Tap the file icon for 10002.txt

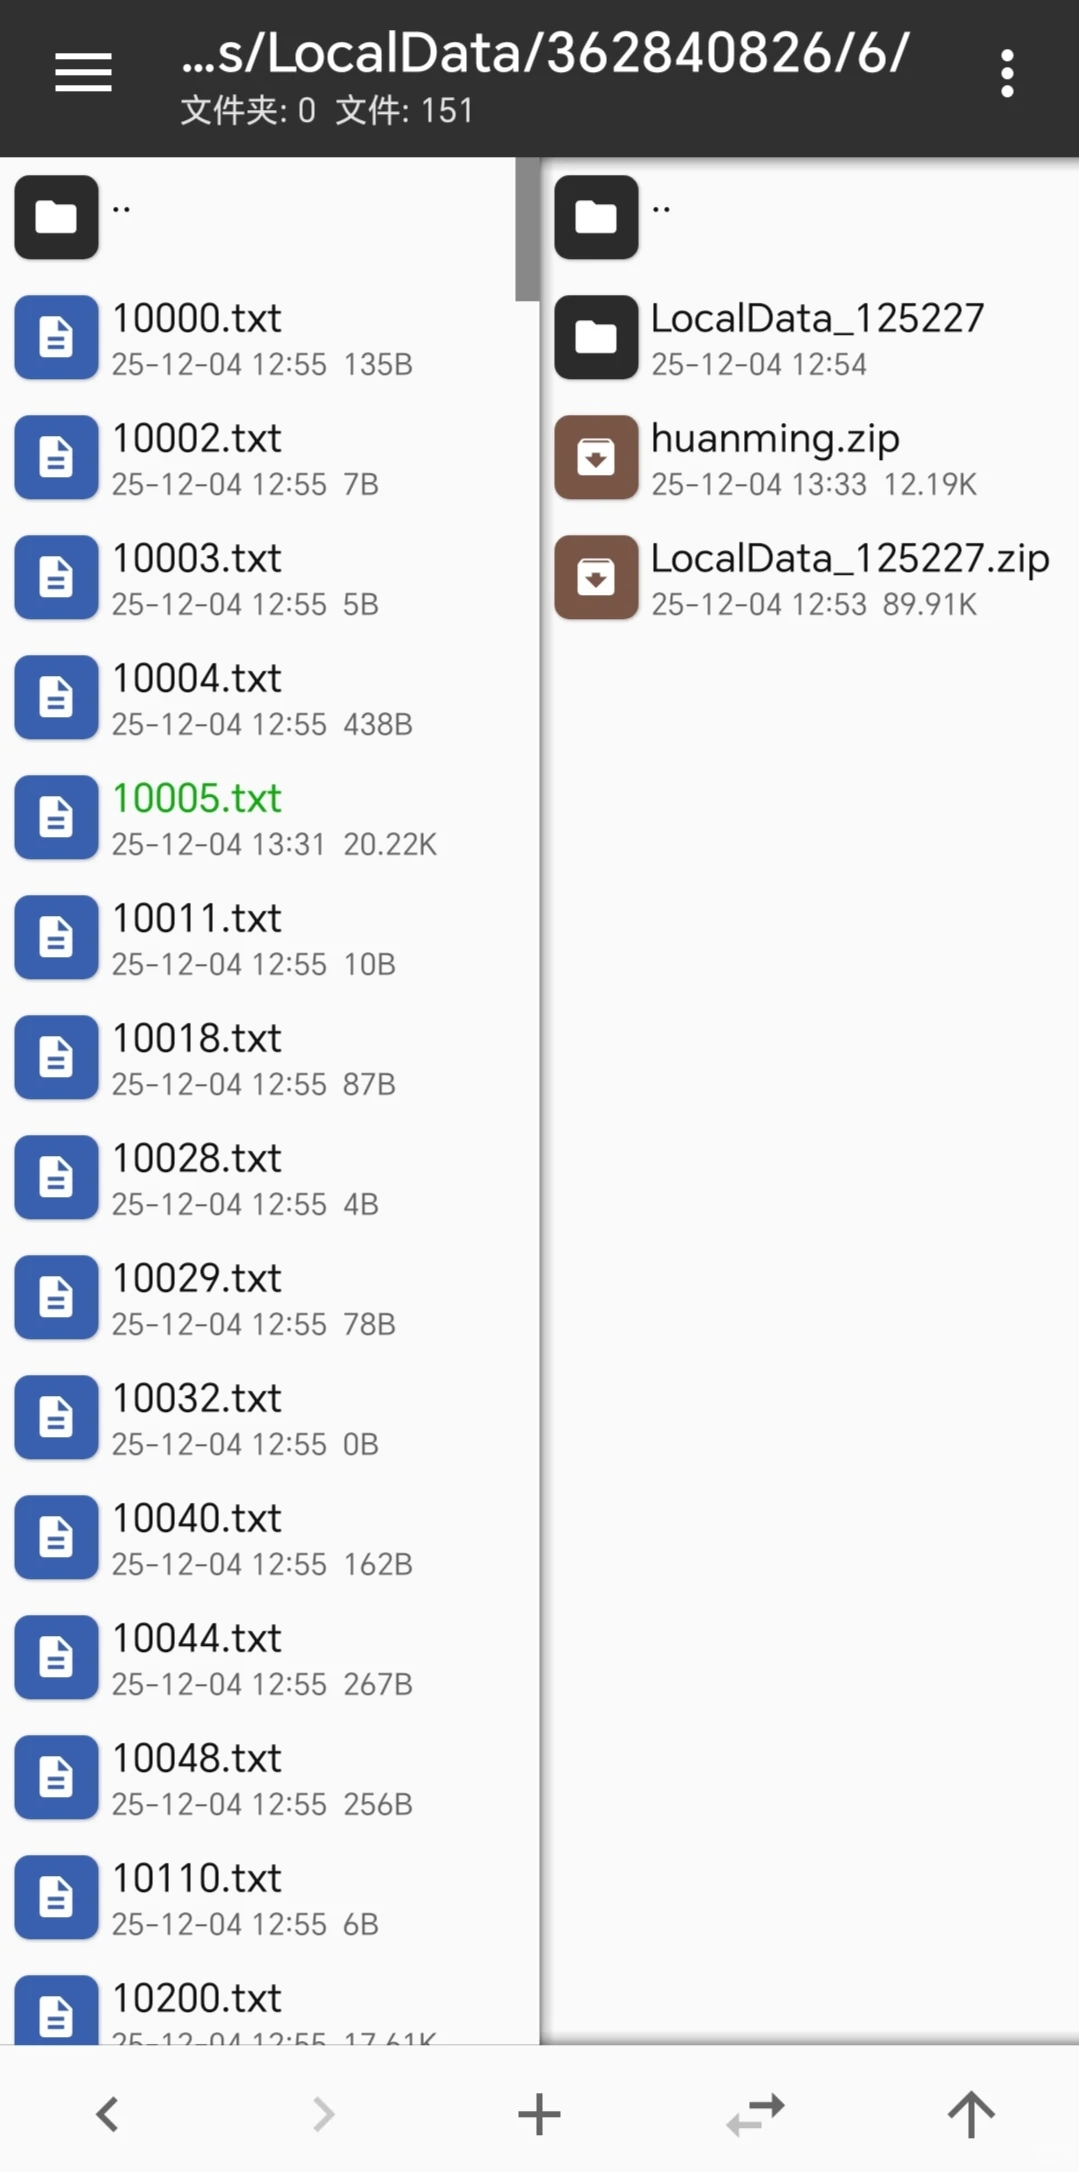(56, 457)
